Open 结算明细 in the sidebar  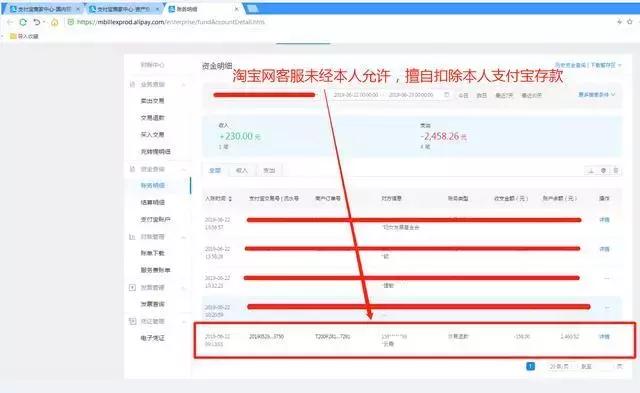pyautogui.click(x=153, y=202)
